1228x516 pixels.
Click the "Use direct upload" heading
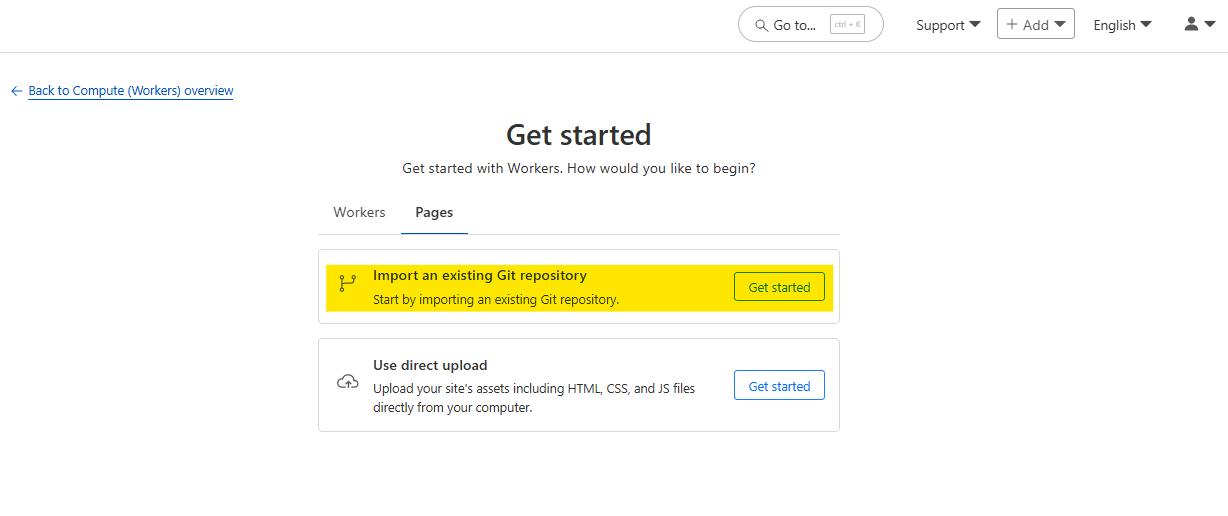click(430, 365)
